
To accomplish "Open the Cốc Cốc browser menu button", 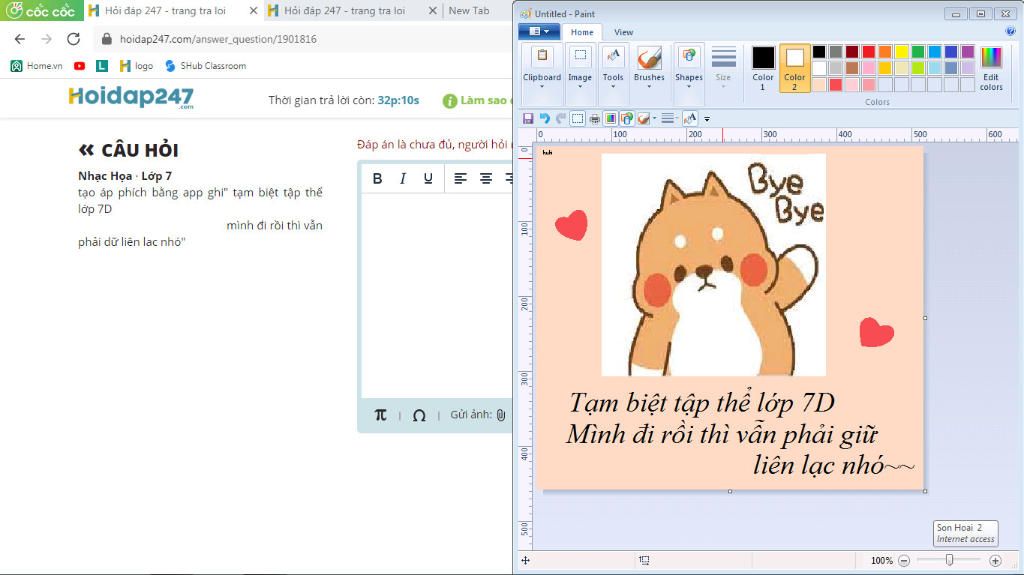I will [41, 10].
